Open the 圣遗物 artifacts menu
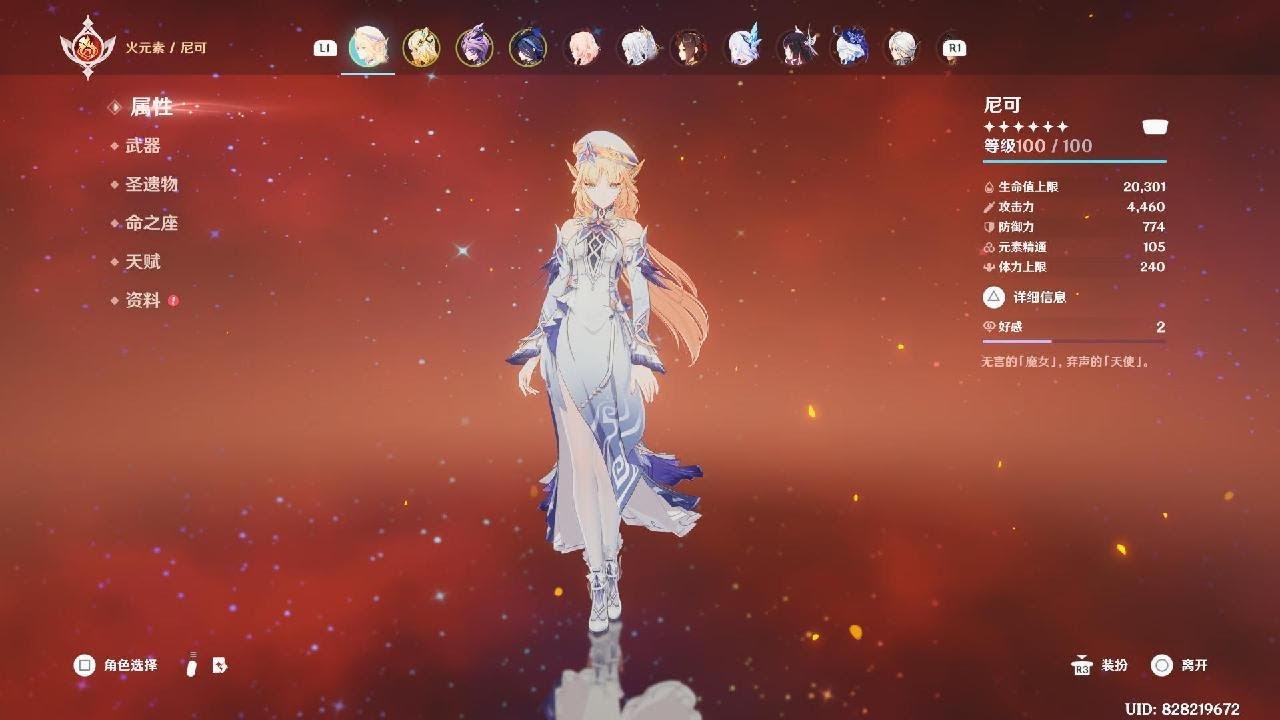 click(151, 184)
